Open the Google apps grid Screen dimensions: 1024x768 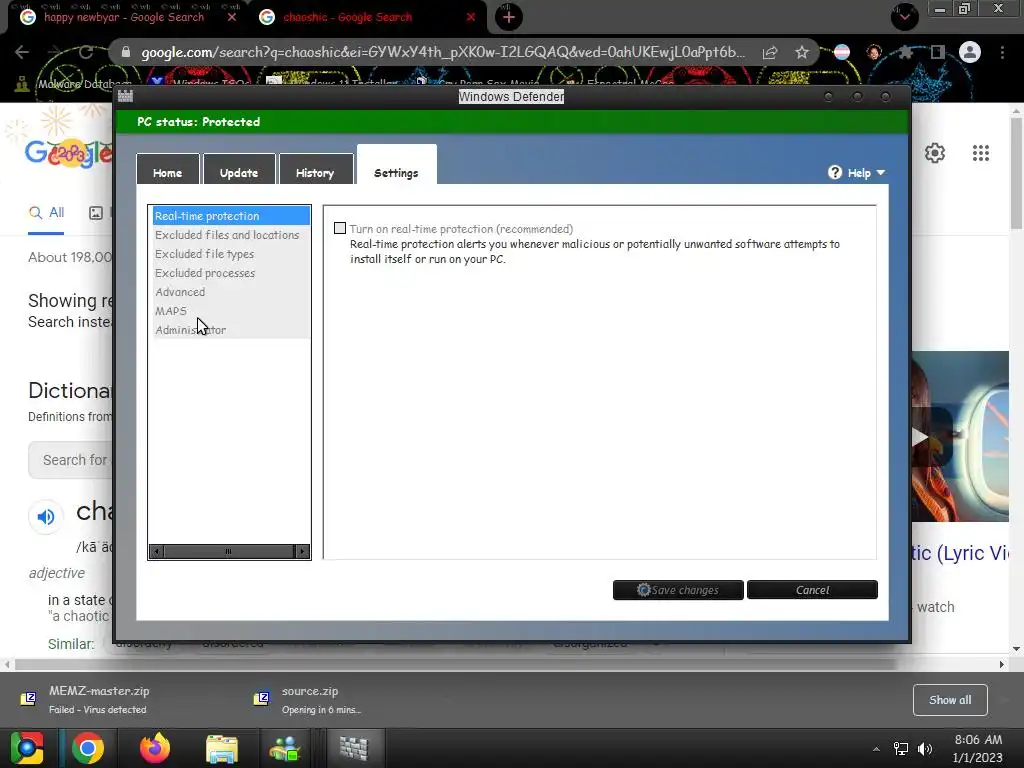pos(981,153)
